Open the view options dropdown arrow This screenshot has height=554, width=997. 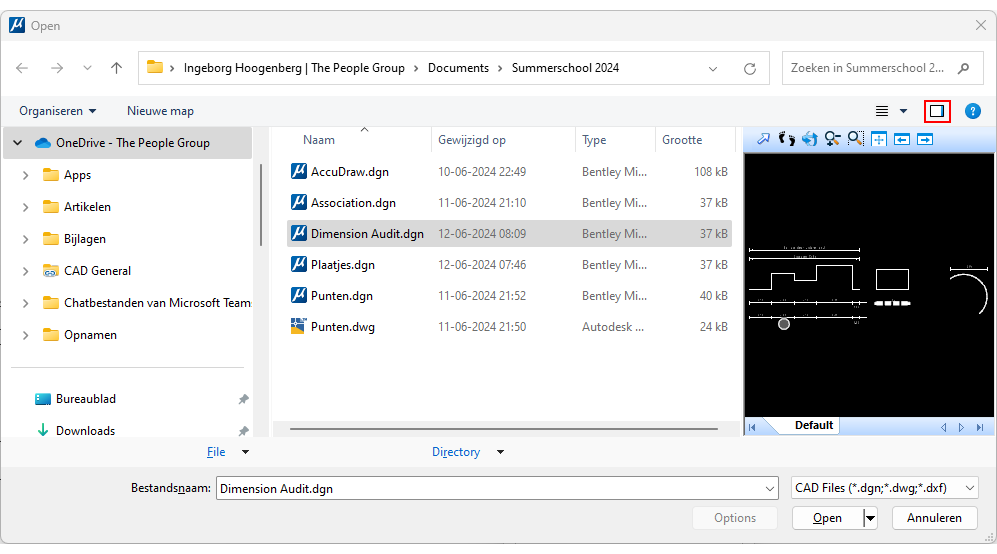coord(903,111)
